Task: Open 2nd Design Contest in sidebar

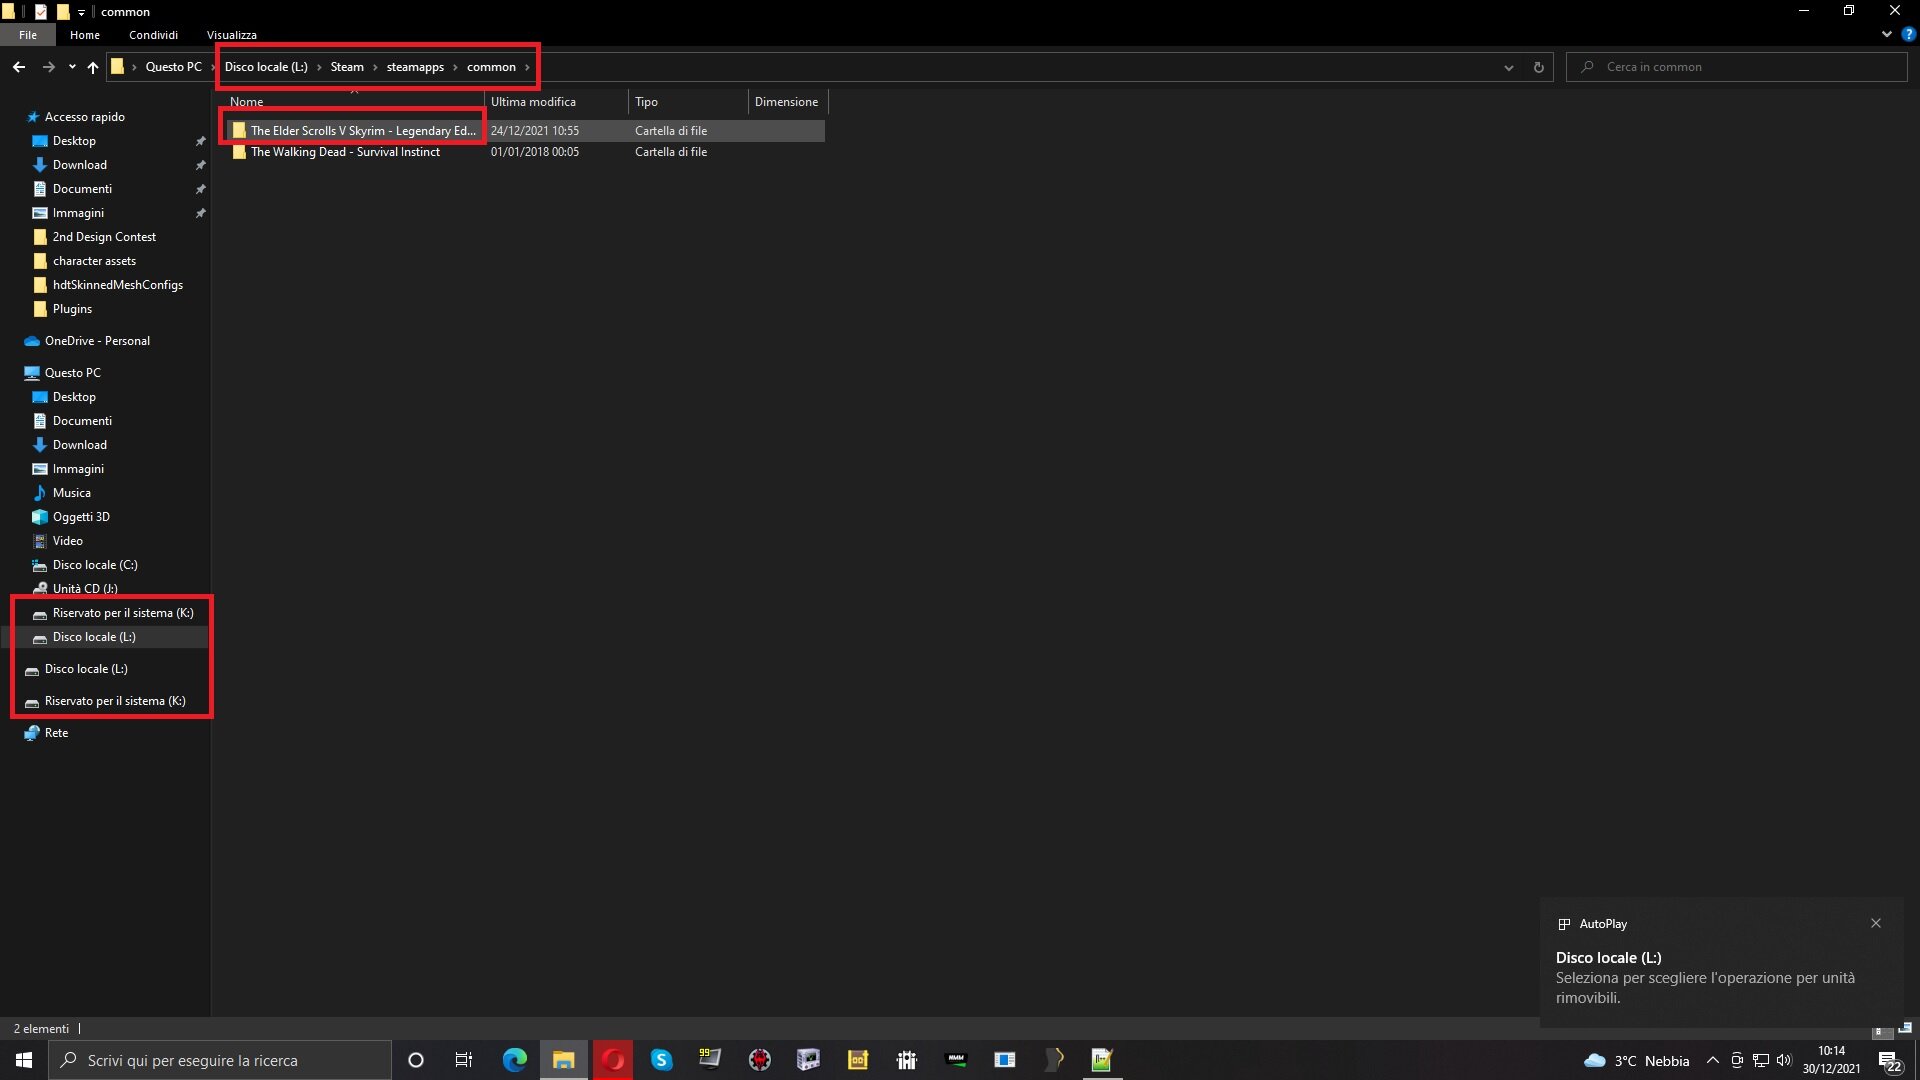Action: (104, 237)
